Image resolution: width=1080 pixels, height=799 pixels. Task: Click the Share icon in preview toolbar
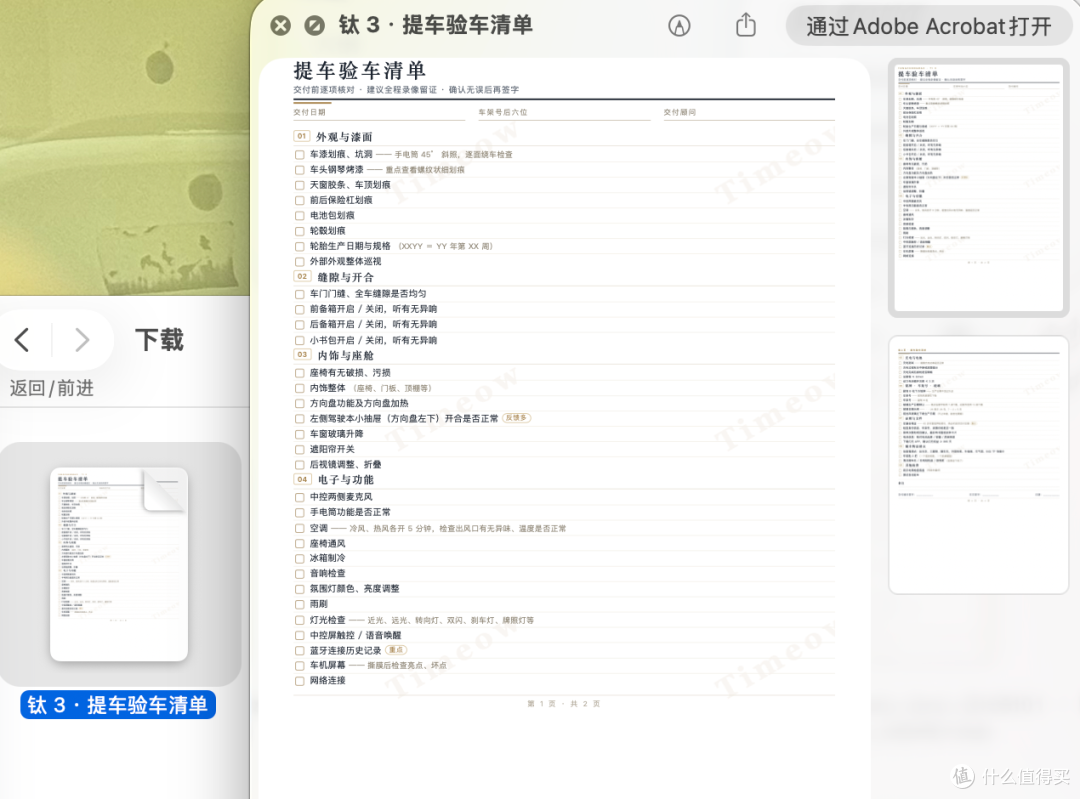point(746,25)
